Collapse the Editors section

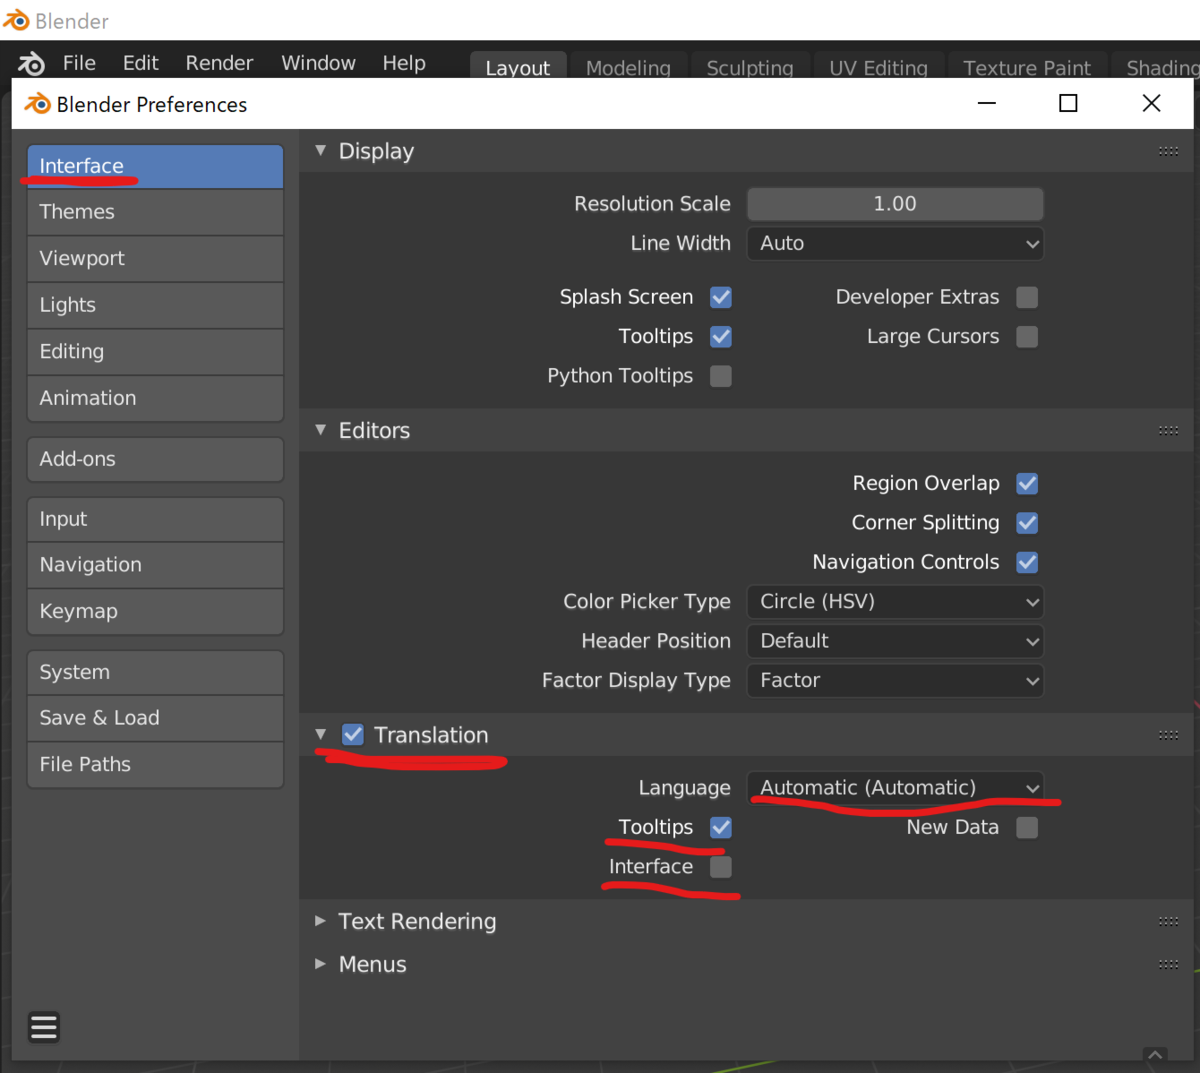click(x=321, y=430)
